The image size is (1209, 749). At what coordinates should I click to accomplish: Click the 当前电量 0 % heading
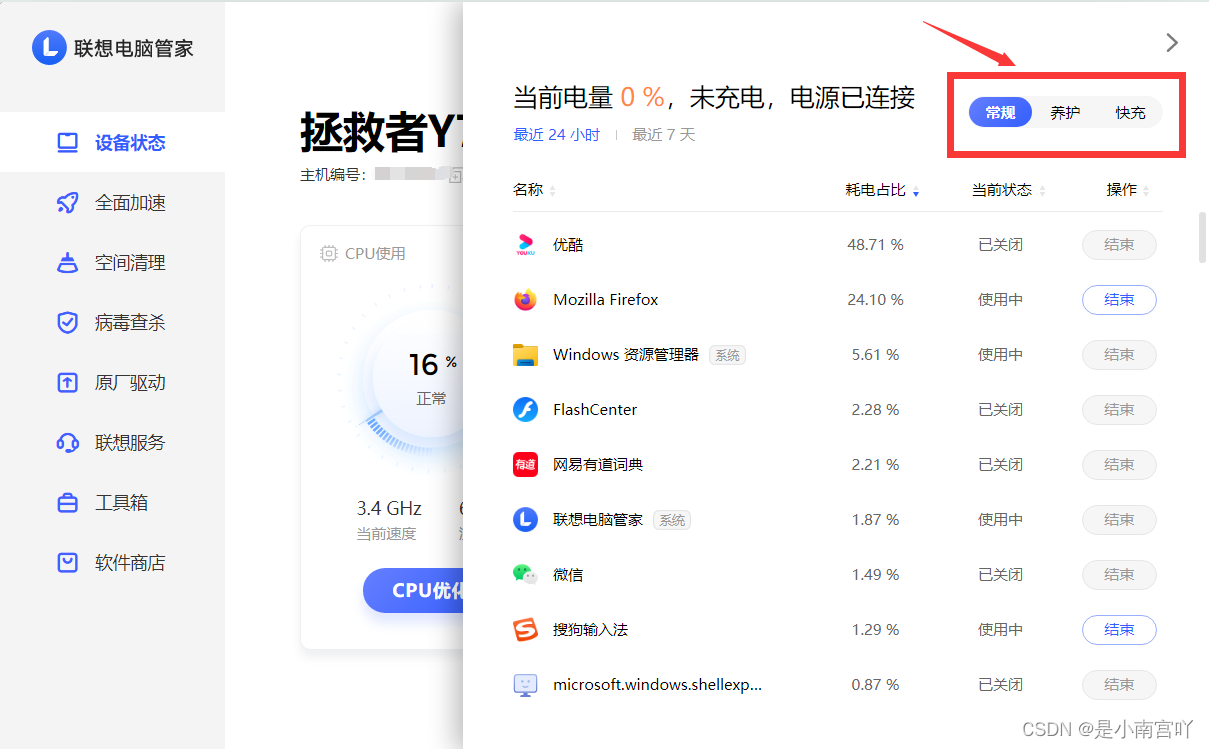click(589, 97)
